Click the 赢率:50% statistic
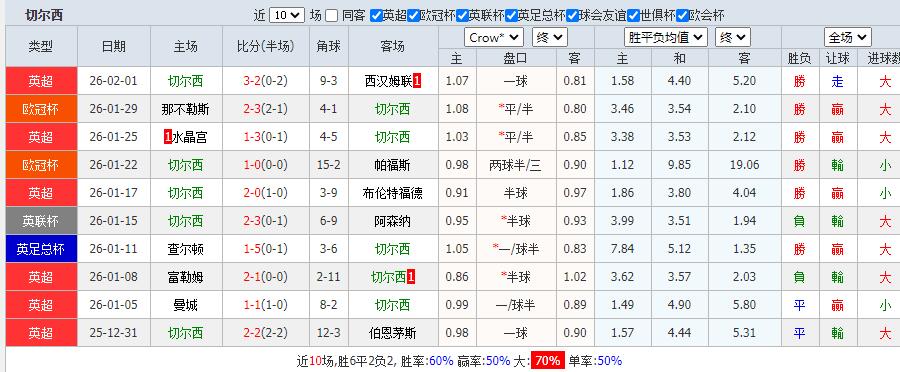The width and height of the screenshot is (900, 372). coord(483,361)
